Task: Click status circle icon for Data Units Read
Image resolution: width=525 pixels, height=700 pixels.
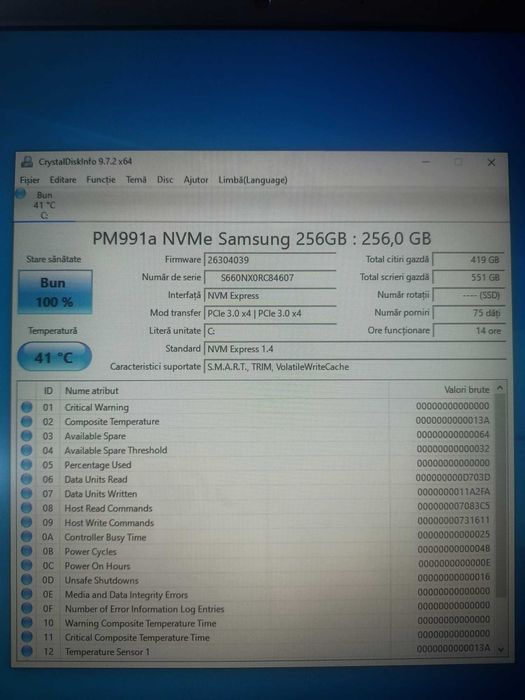Action: (27, 479)
